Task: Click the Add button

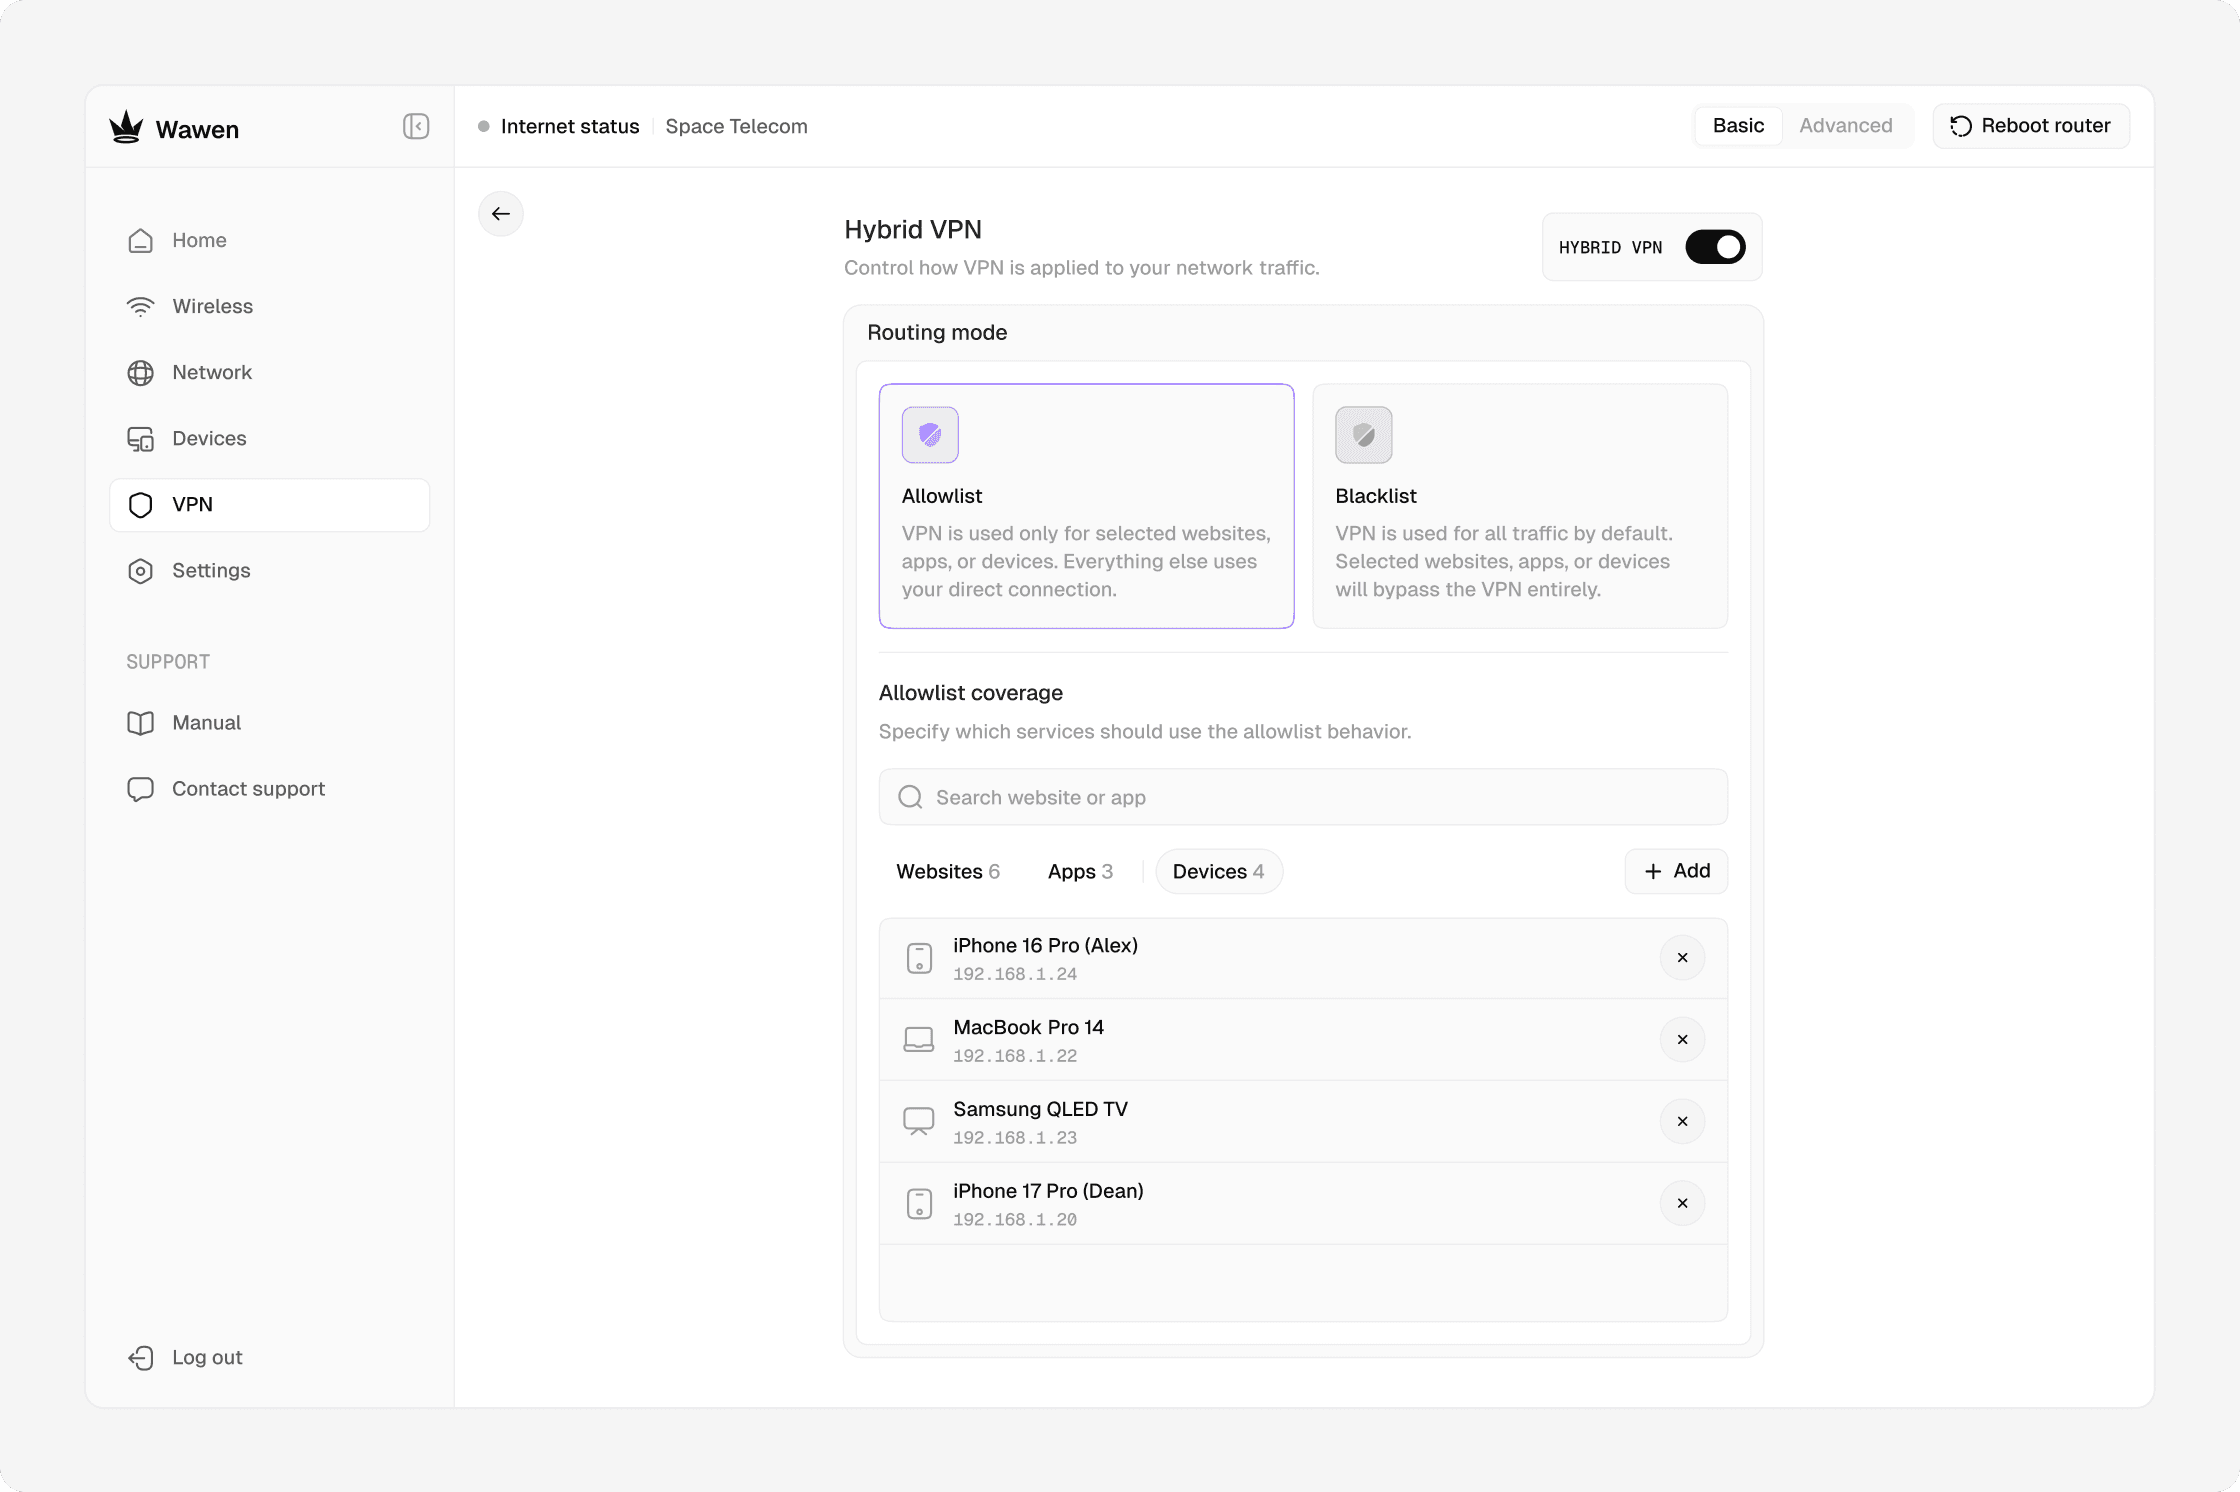Action: click(x=1676, y=871)
